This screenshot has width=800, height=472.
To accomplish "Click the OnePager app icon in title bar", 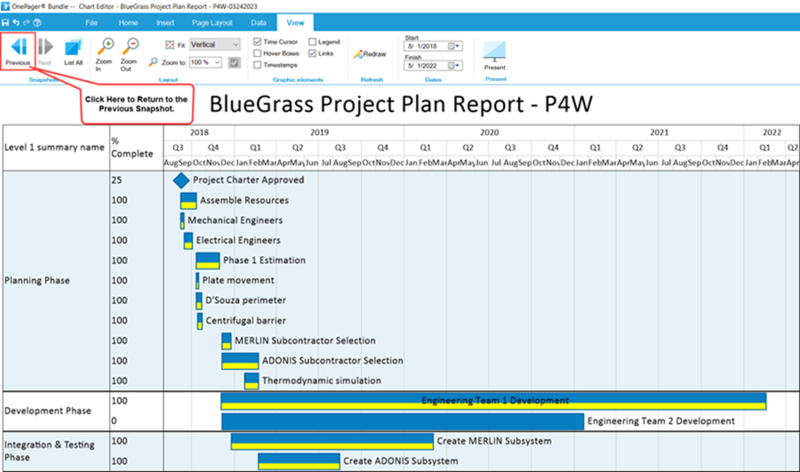I will coord(5,6).
